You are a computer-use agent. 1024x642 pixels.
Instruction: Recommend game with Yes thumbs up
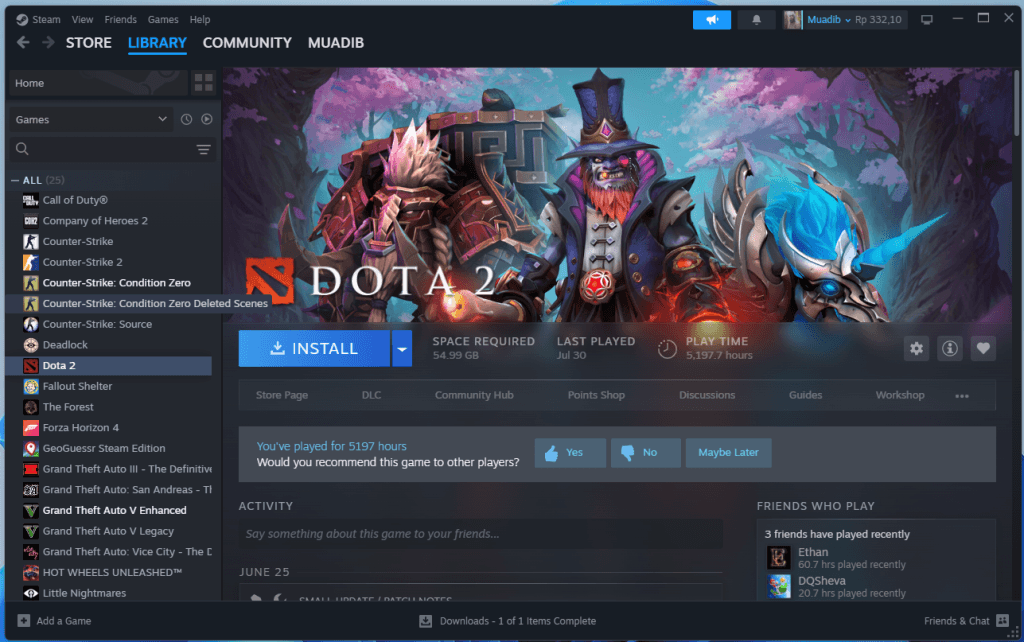tap(570, 453)
